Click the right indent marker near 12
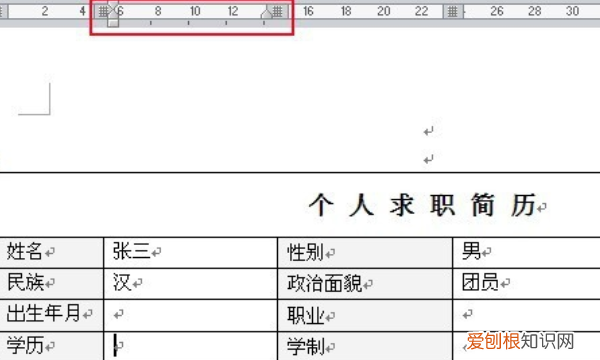 click(x=266, y=14)
